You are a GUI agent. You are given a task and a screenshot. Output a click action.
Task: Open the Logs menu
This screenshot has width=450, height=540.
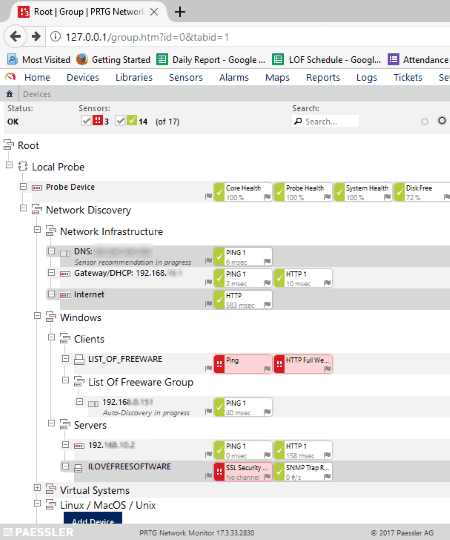click(x=367, y=77)
